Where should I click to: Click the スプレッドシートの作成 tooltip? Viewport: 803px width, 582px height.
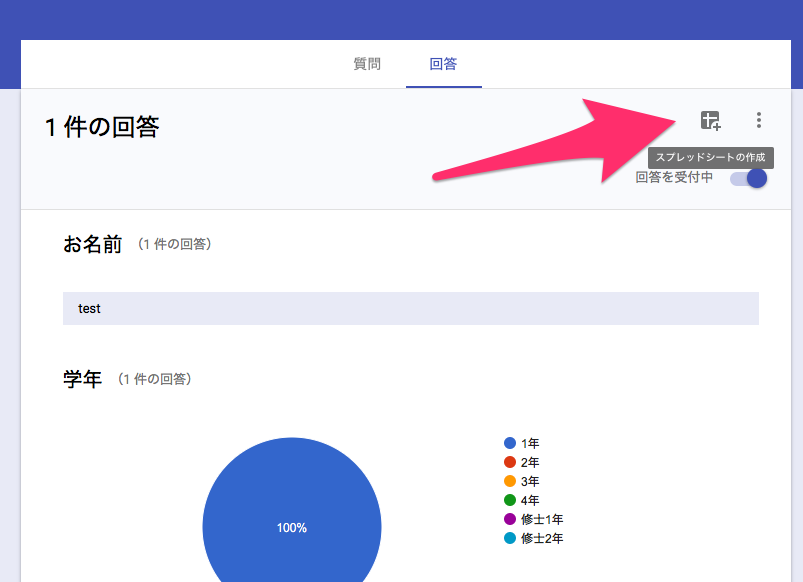pyautogui.click(x=711, y=158)
